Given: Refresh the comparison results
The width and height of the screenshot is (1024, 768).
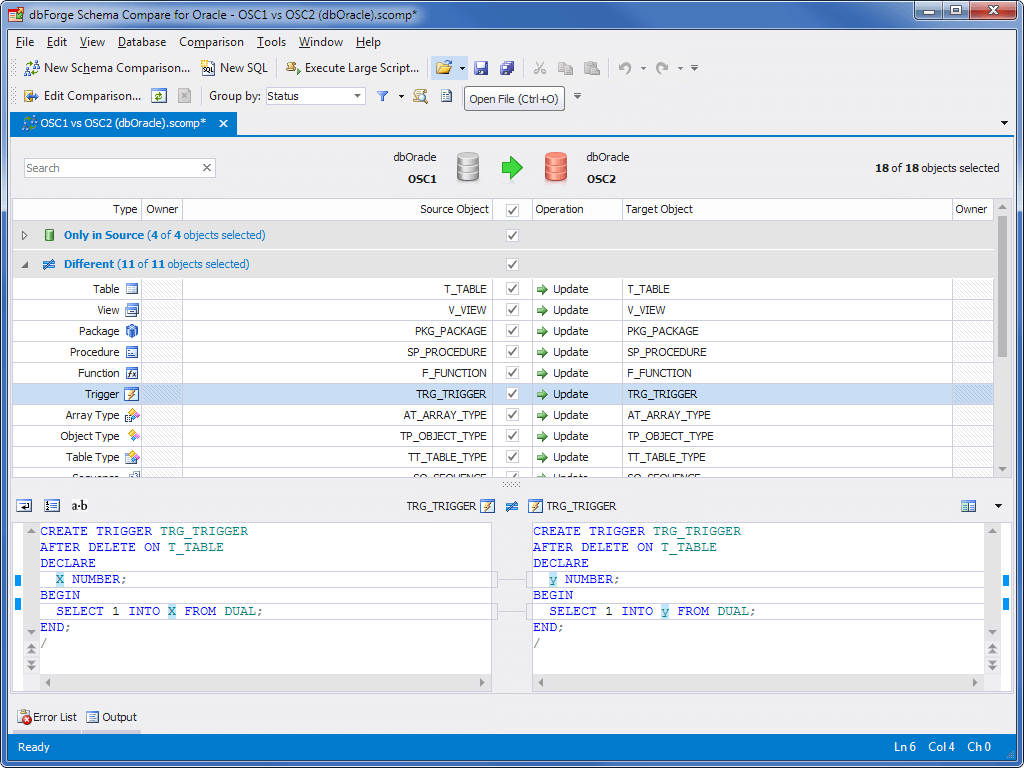Looking at the screenshot, I should 159,97.
